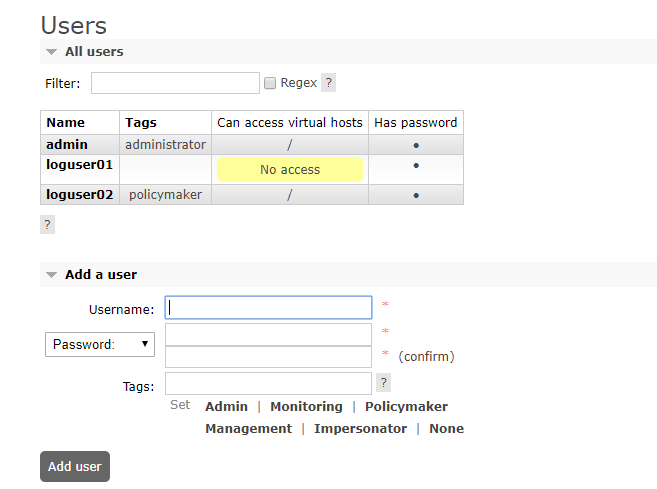Click the first password input field
Viewport: 657px width, 489px height.
click(269, 334)
